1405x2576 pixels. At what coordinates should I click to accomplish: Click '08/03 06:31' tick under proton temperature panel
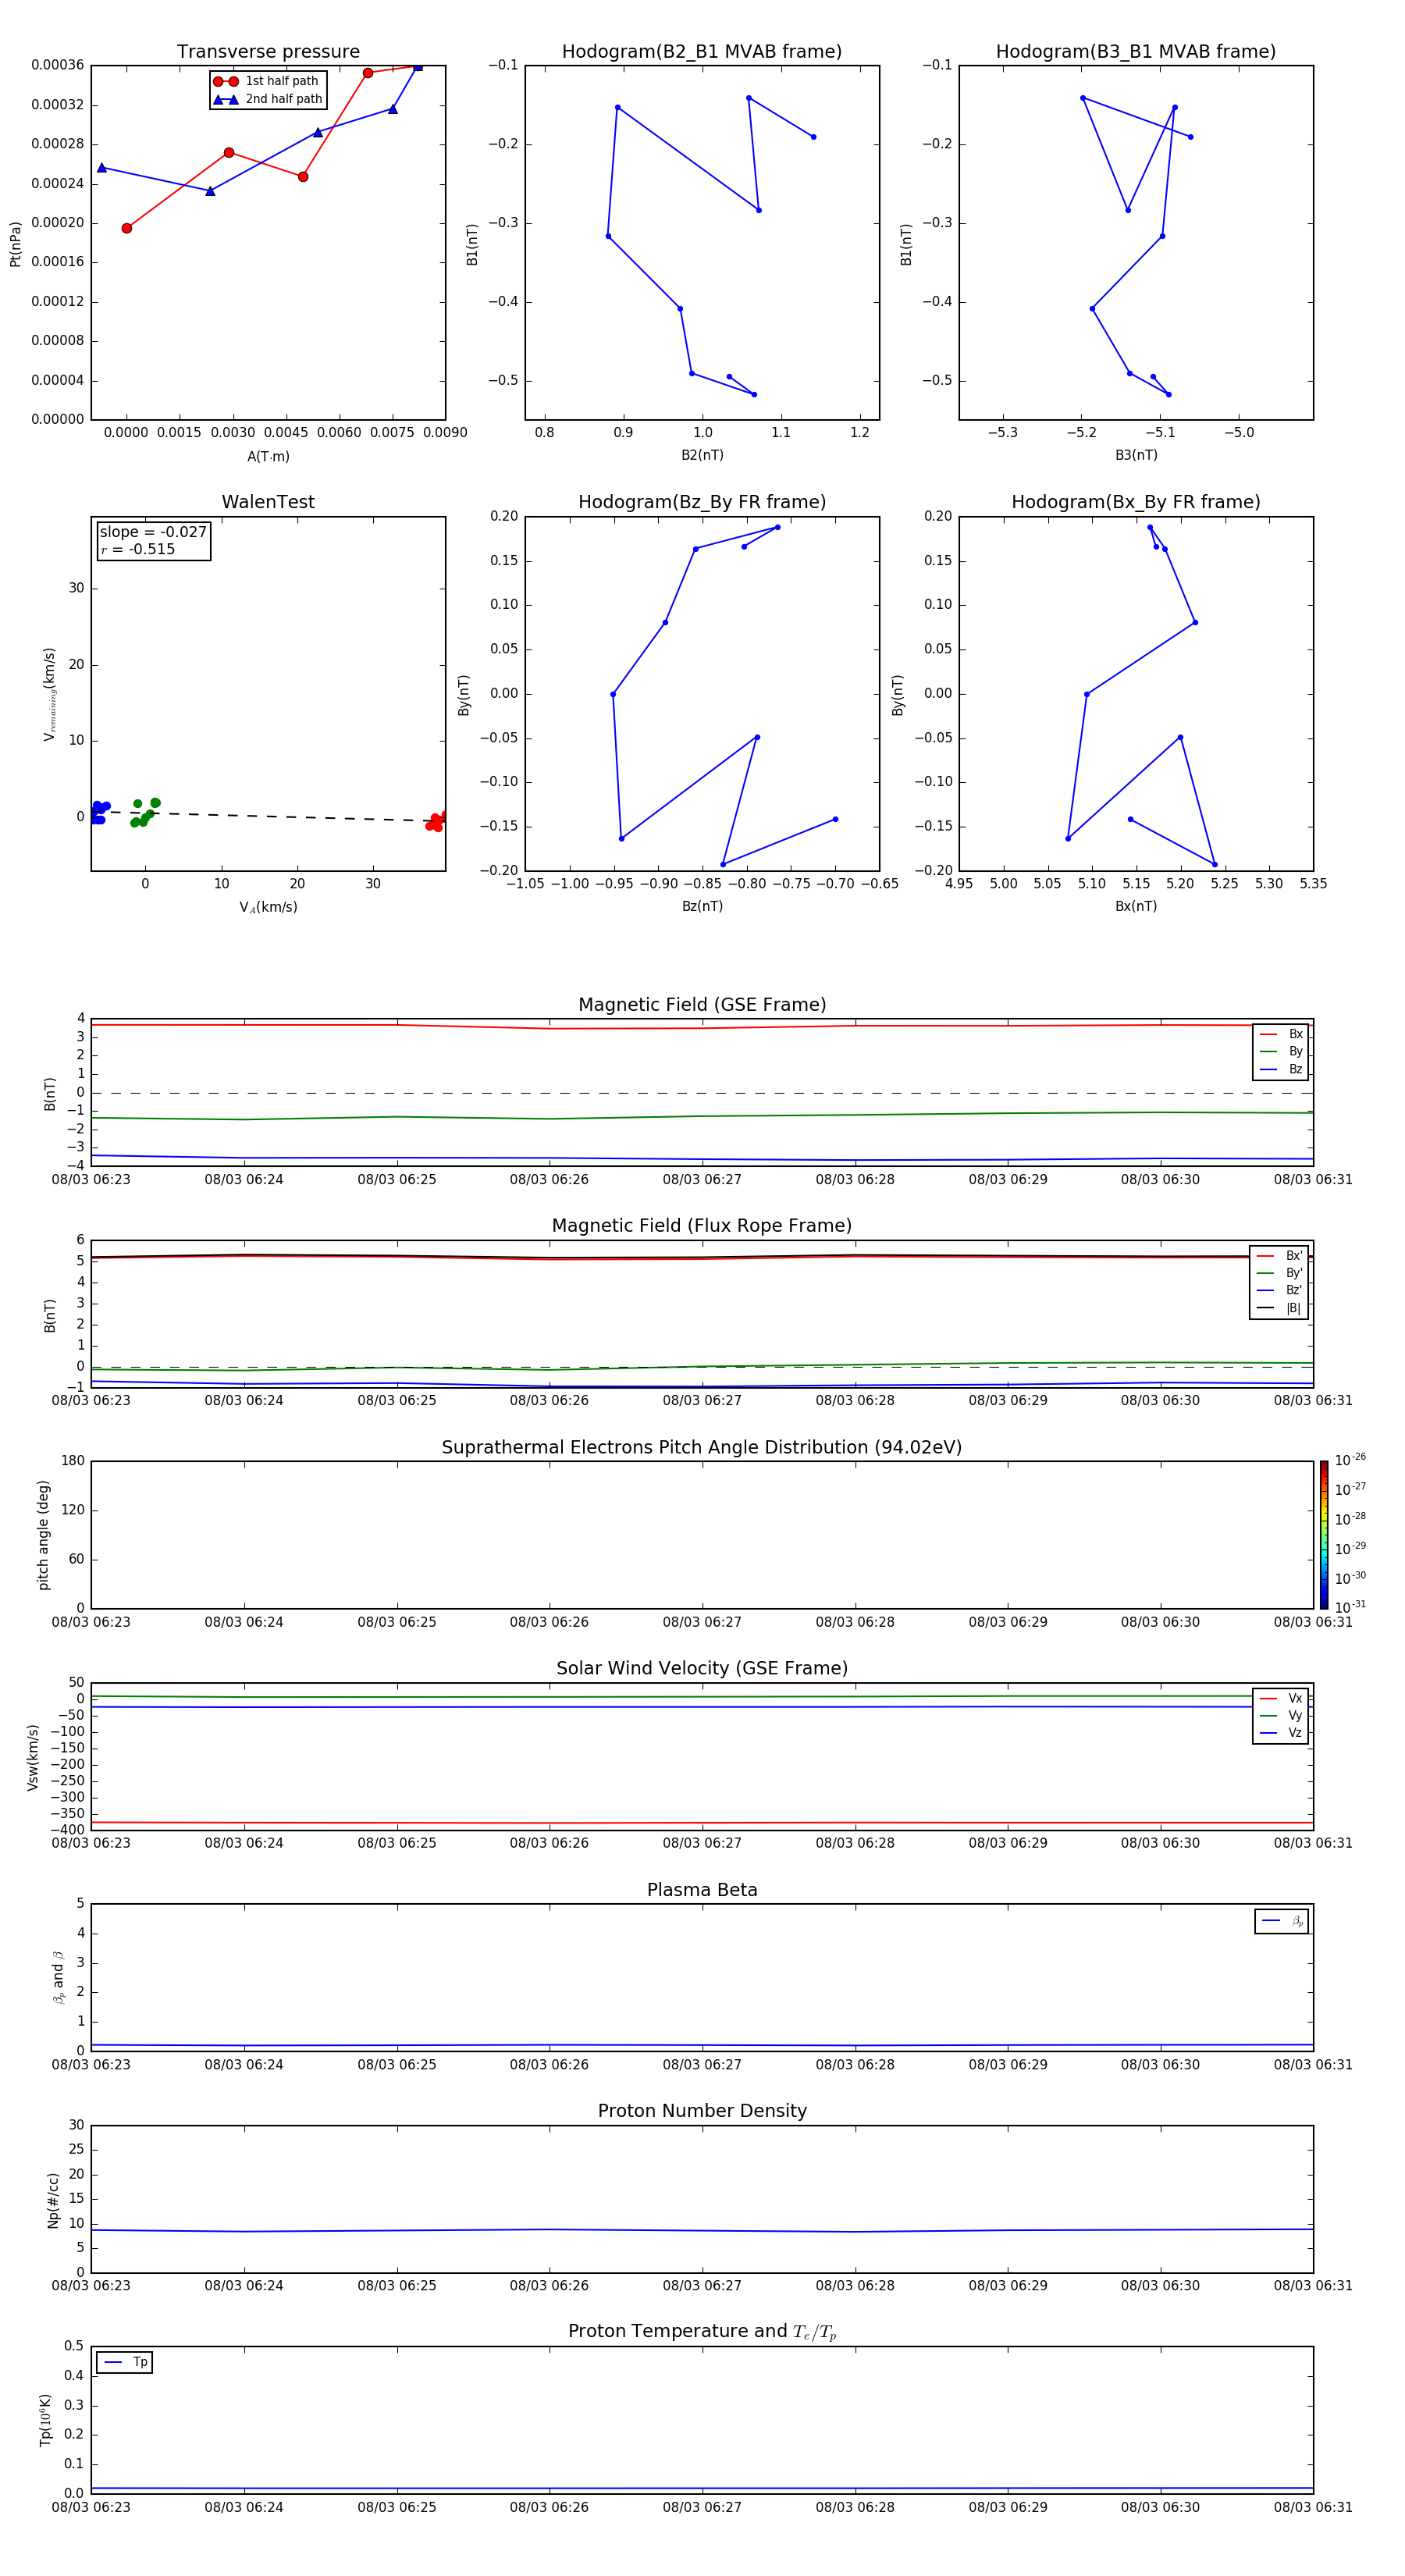point(1313,2507)
